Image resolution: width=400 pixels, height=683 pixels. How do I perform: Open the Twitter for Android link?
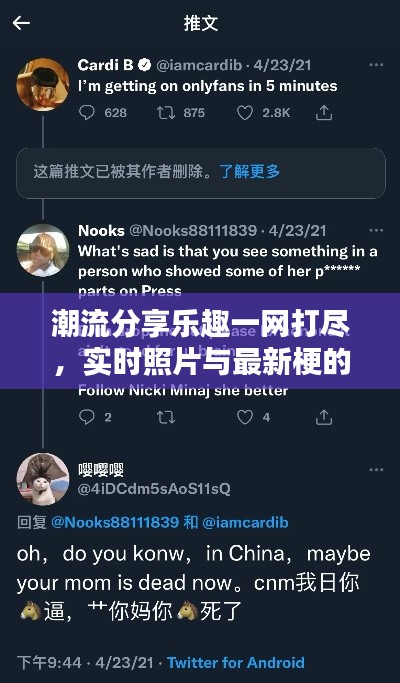(x=236, y=663)
